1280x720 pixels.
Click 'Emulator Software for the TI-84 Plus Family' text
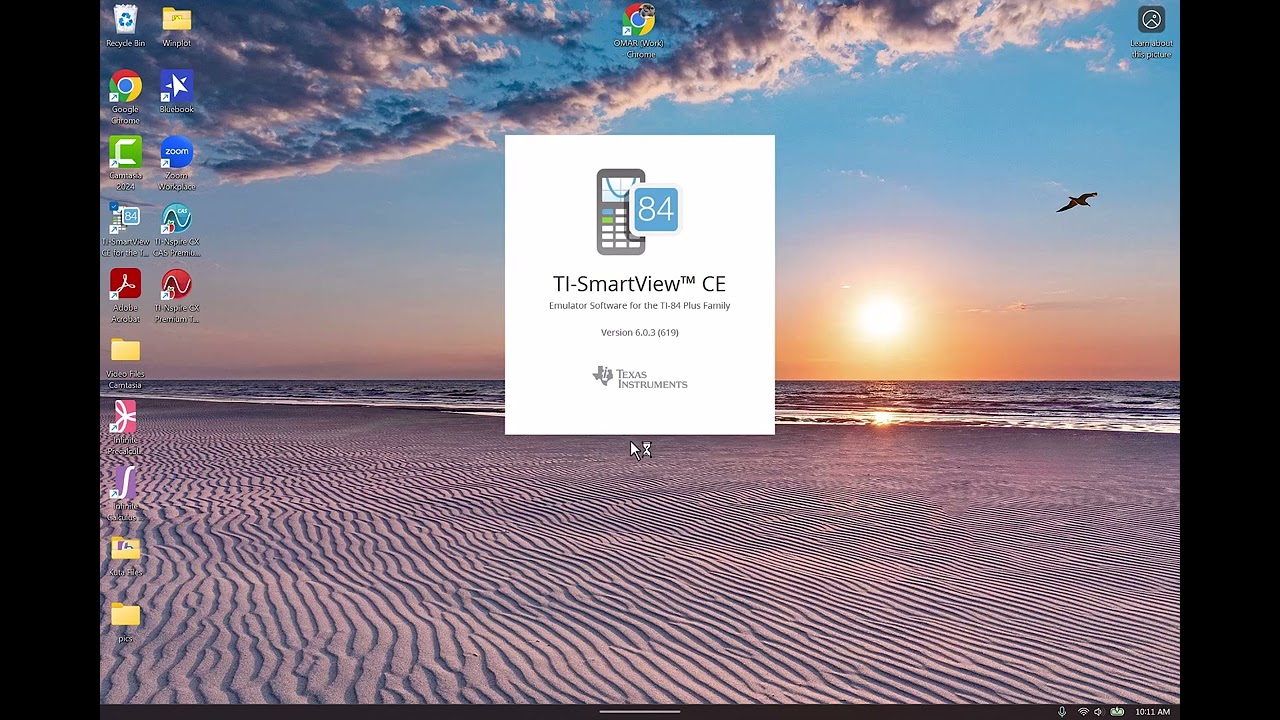(x=639, y=306)
